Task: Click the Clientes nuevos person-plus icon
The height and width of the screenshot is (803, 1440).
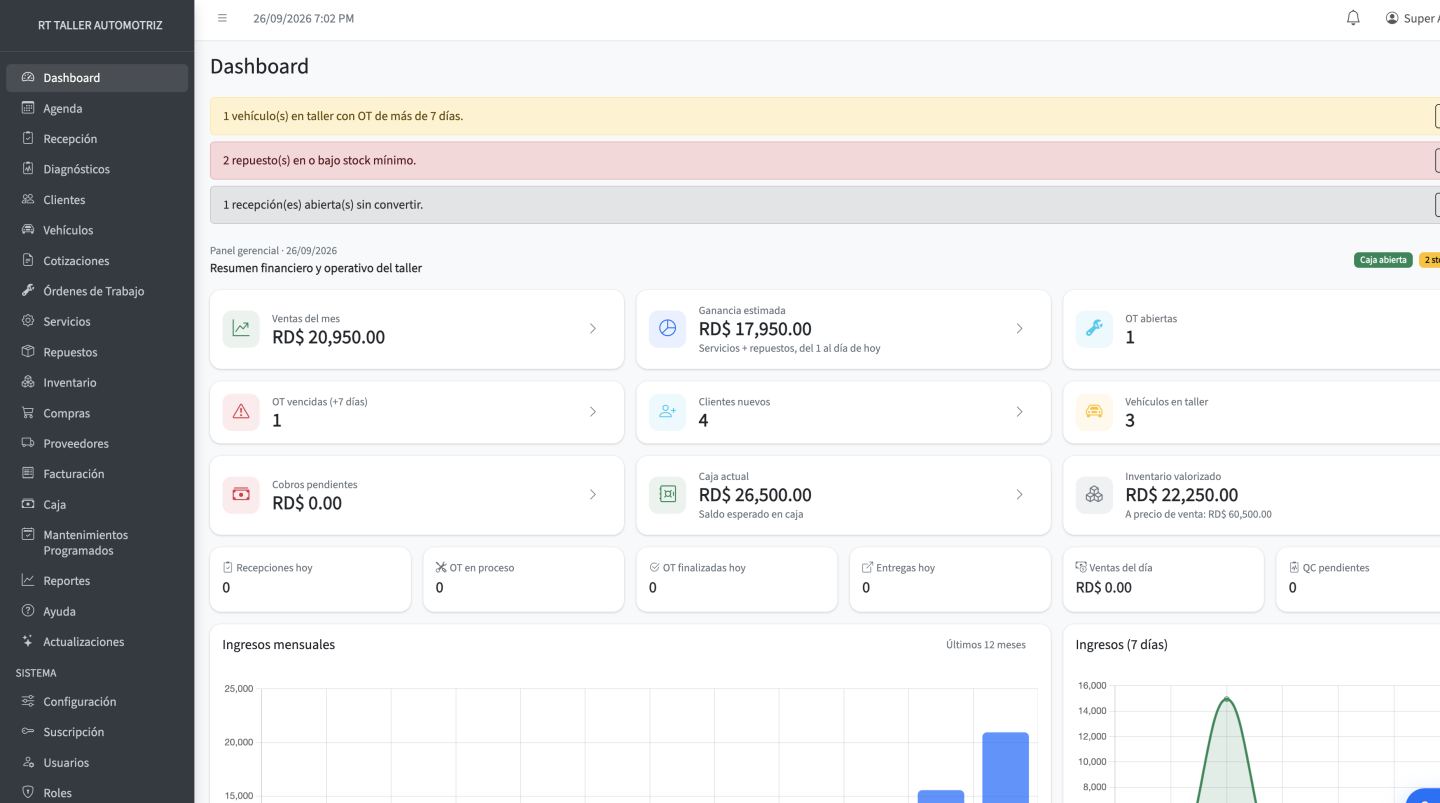Action: pyautogui.click(x=667, y=412)
